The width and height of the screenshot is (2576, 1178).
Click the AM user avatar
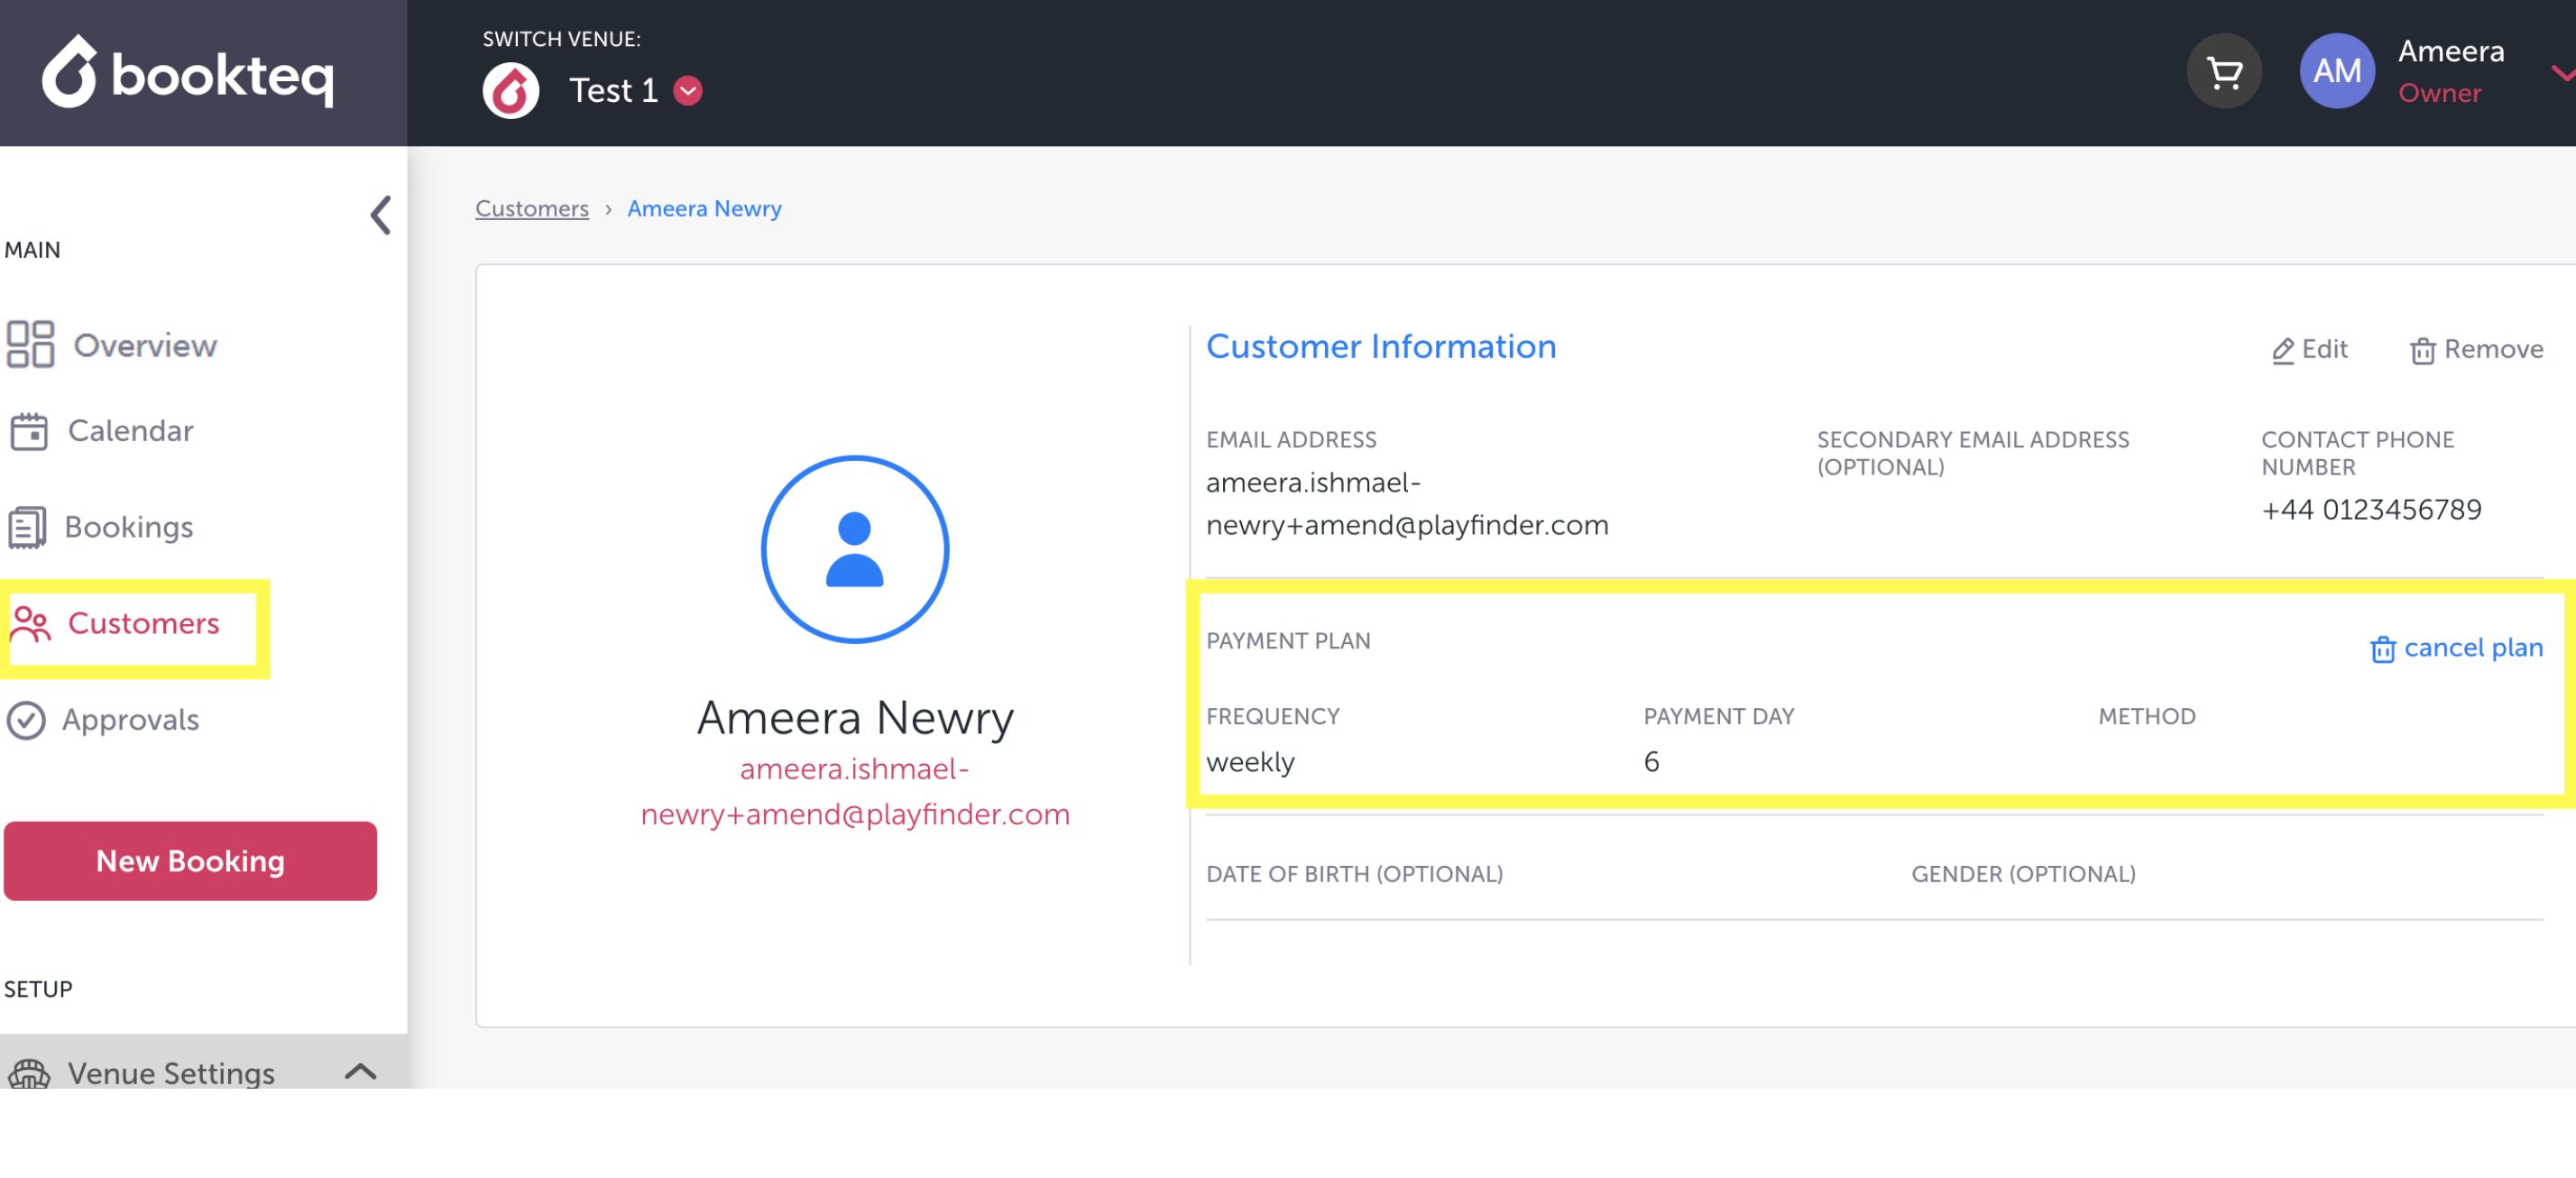tap(2336, 72)
